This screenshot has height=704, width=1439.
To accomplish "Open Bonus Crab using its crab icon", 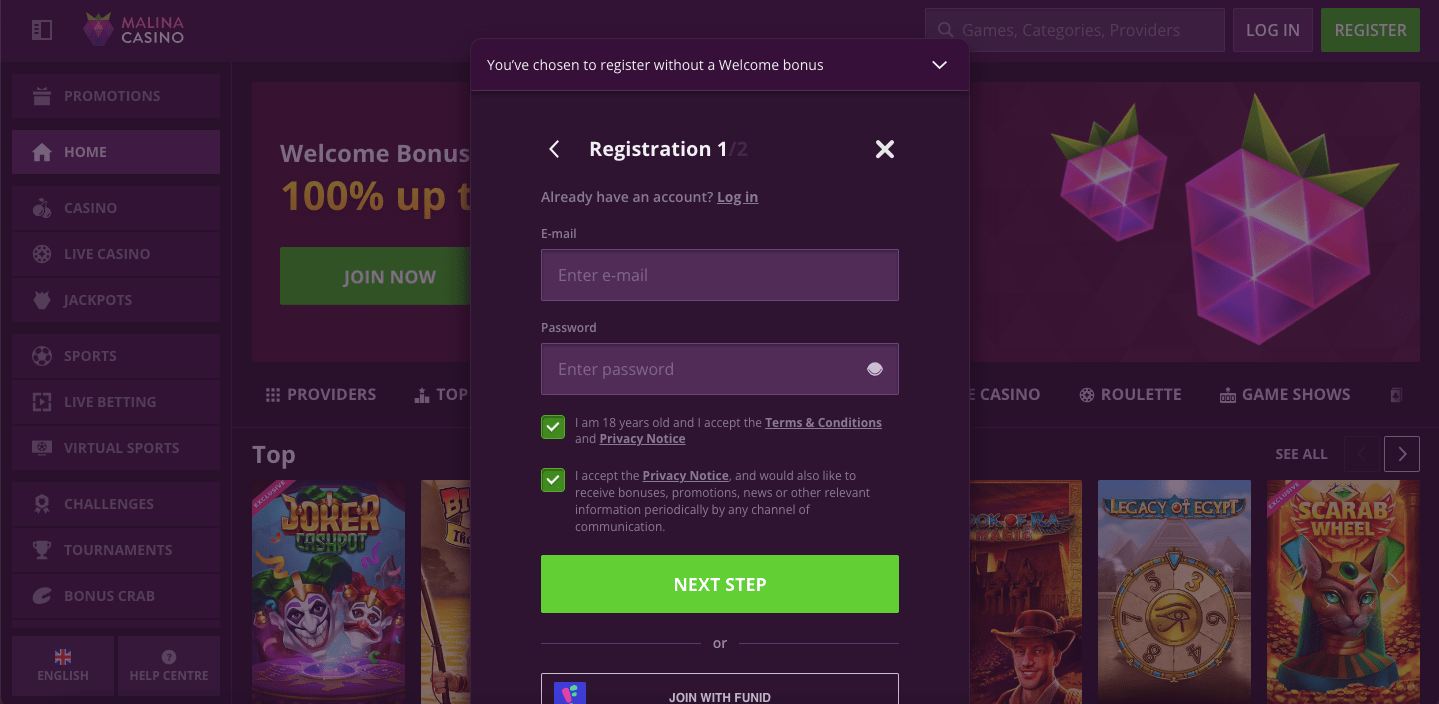I will click(42, 595).
